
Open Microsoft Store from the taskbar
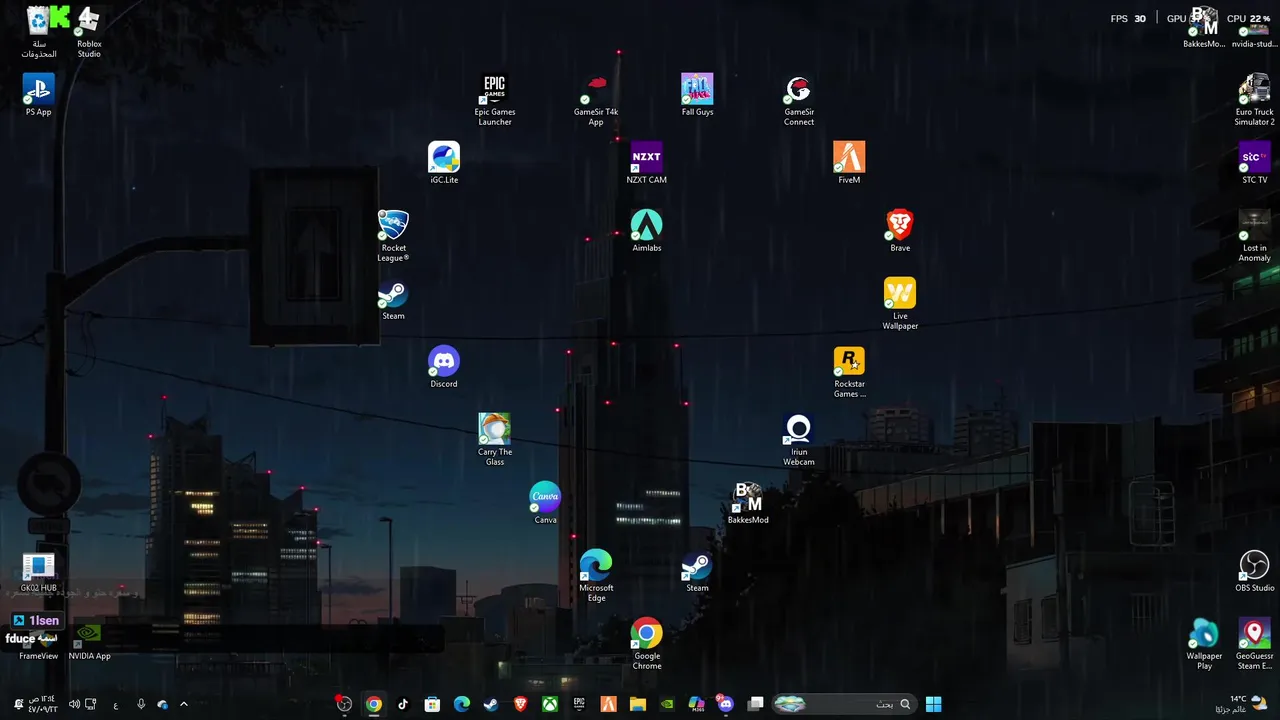click(x=432, y=704)
